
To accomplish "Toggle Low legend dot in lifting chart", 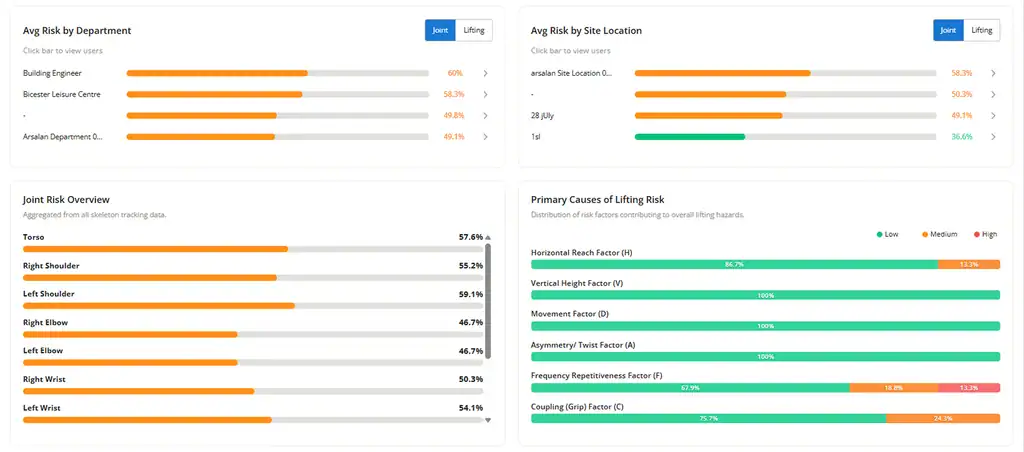I will point(880,234).
